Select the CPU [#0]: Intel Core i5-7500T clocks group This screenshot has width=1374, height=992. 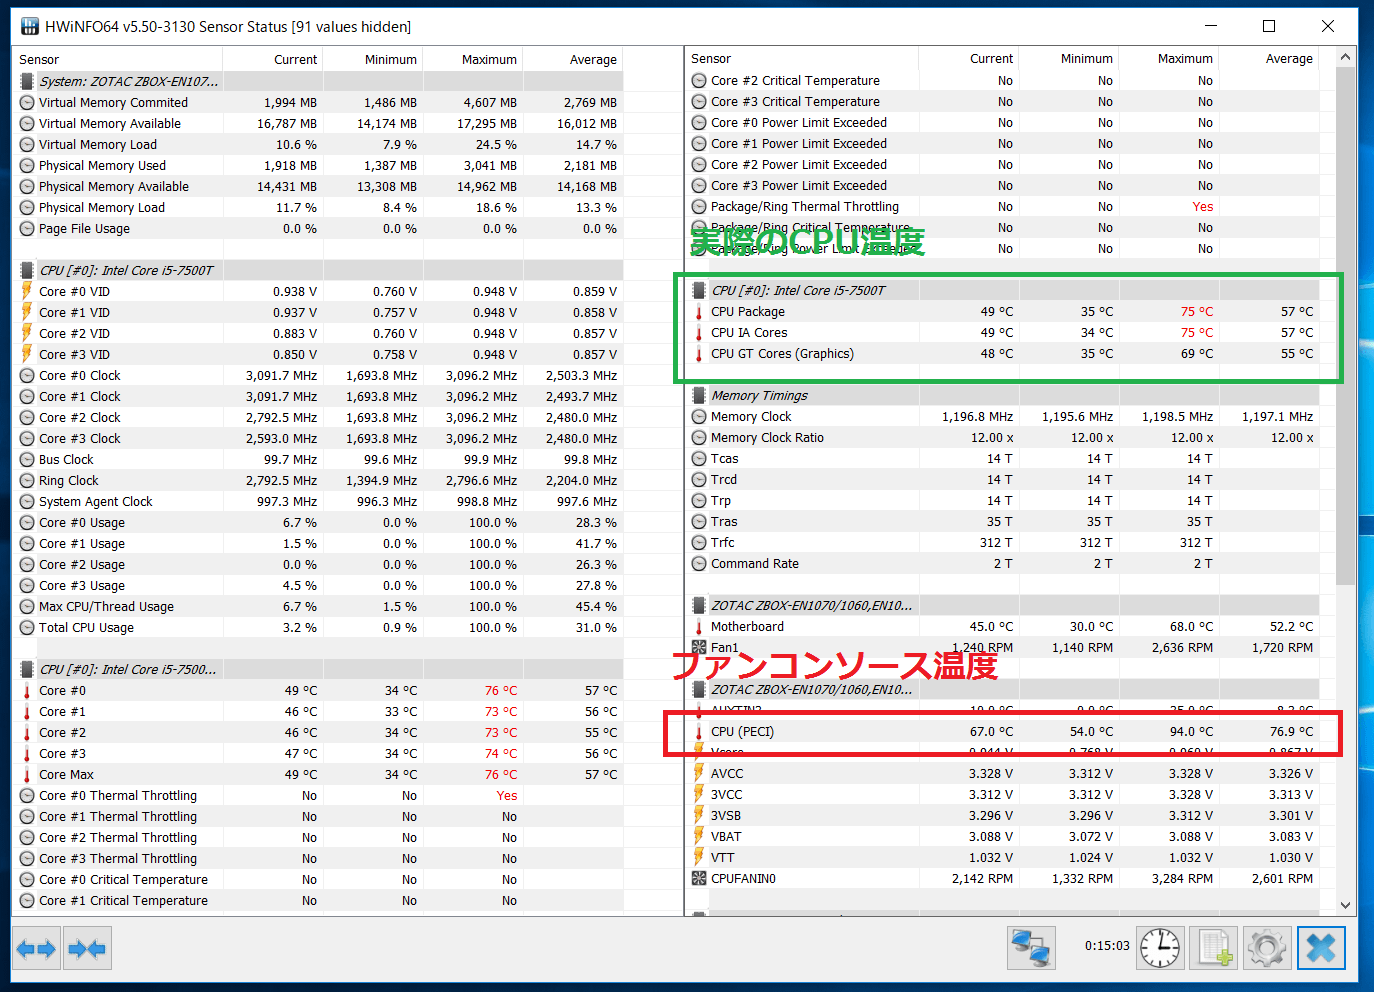tap(318, 270)
